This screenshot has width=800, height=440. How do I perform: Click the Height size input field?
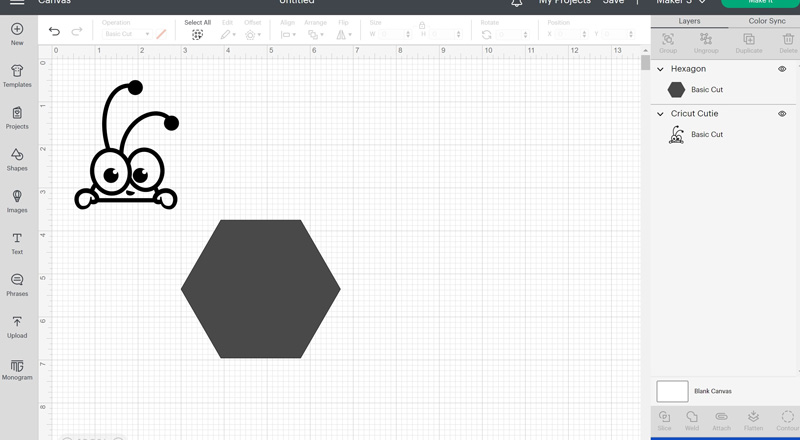point(445,34)
